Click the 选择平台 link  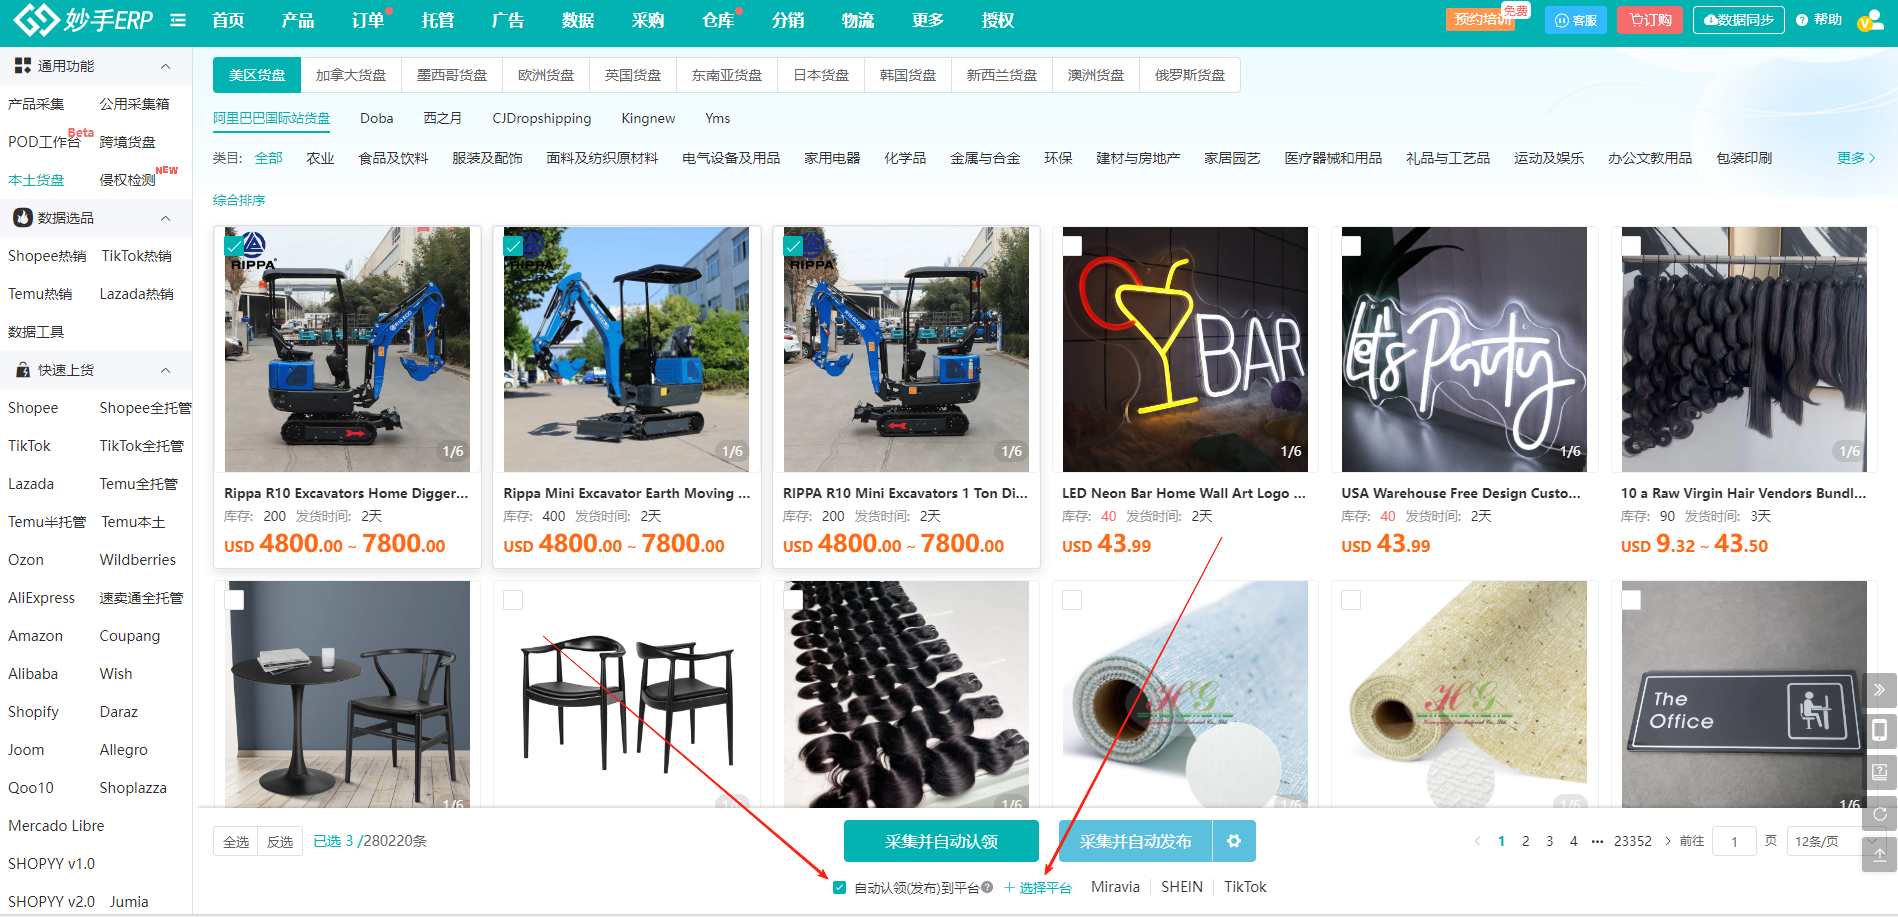(1039, 887)
